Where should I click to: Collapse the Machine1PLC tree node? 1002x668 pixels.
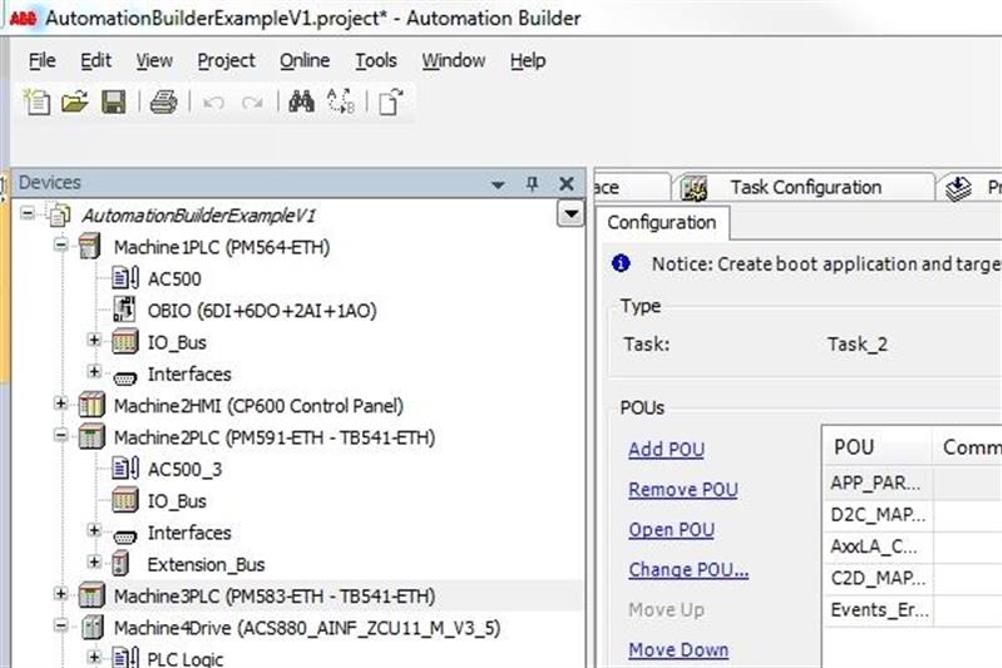[x=61, y=245]
